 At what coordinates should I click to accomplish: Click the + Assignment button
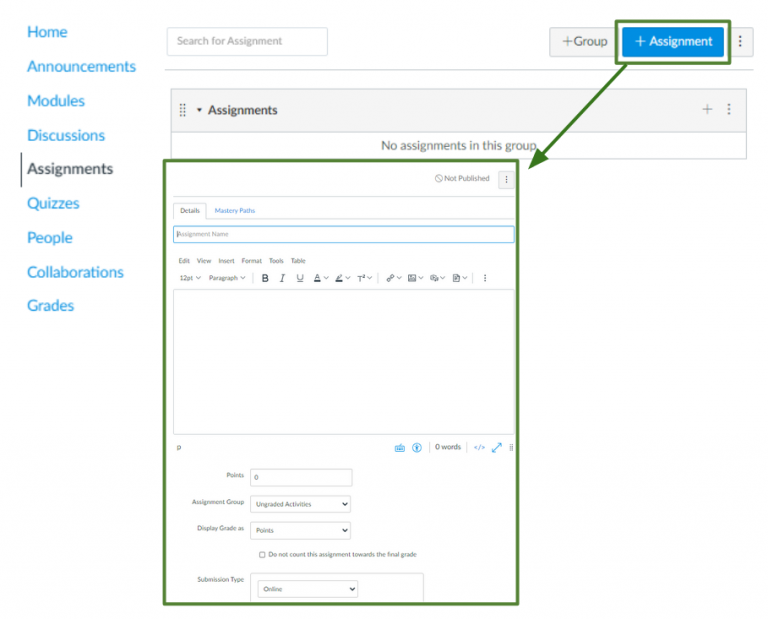673,42
